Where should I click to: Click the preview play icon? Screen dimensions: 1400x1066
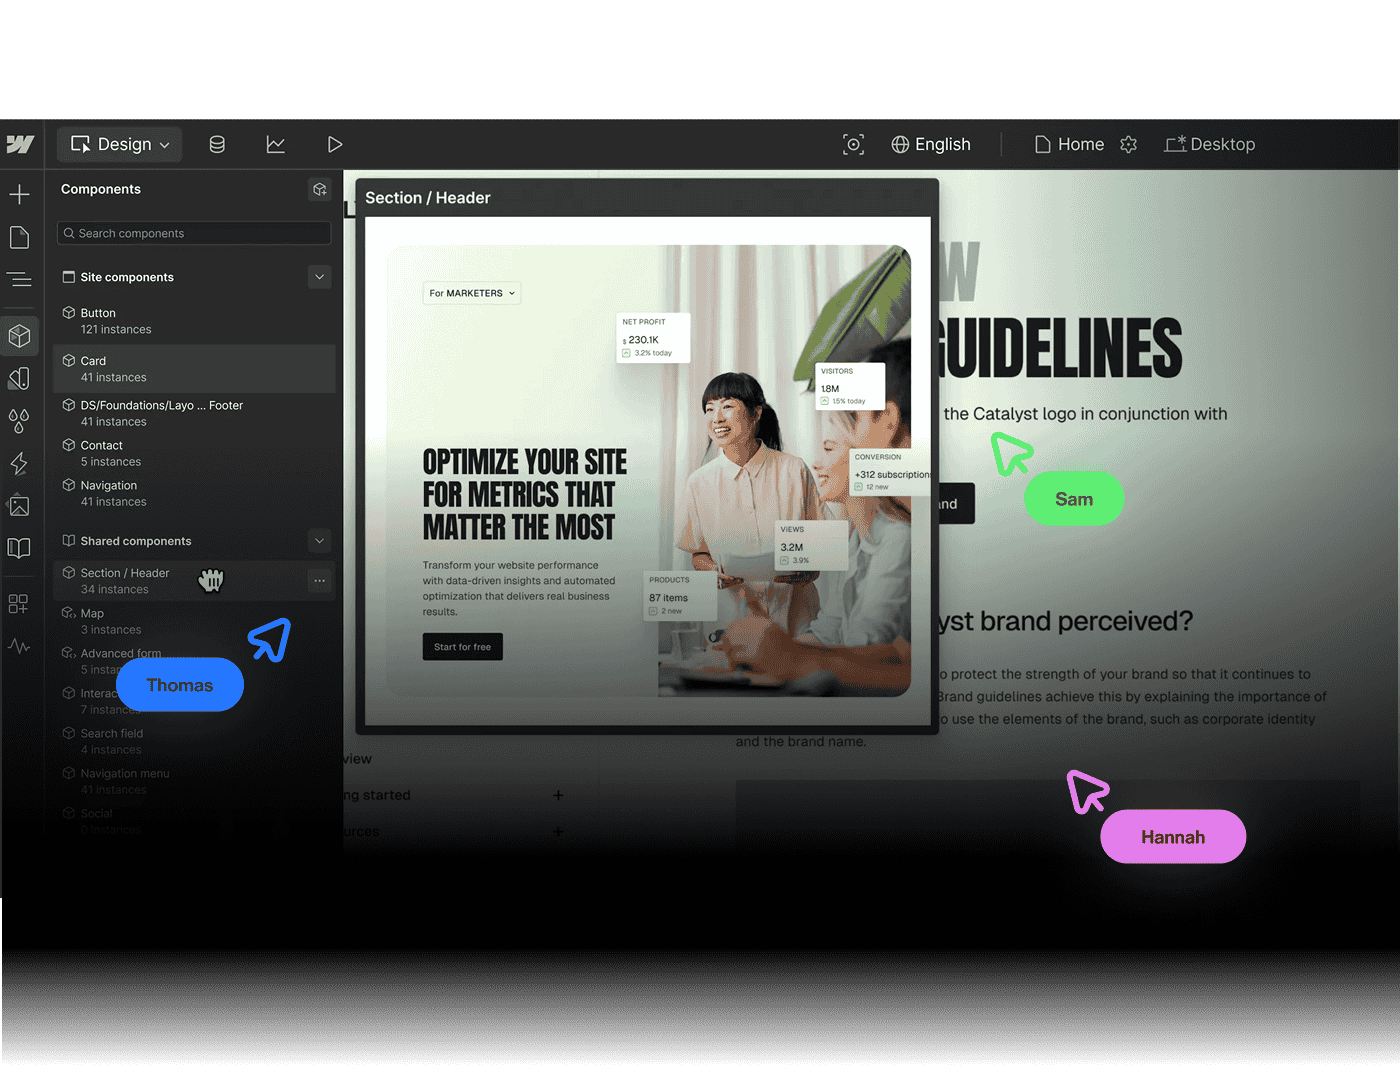[x=335, y=145]
